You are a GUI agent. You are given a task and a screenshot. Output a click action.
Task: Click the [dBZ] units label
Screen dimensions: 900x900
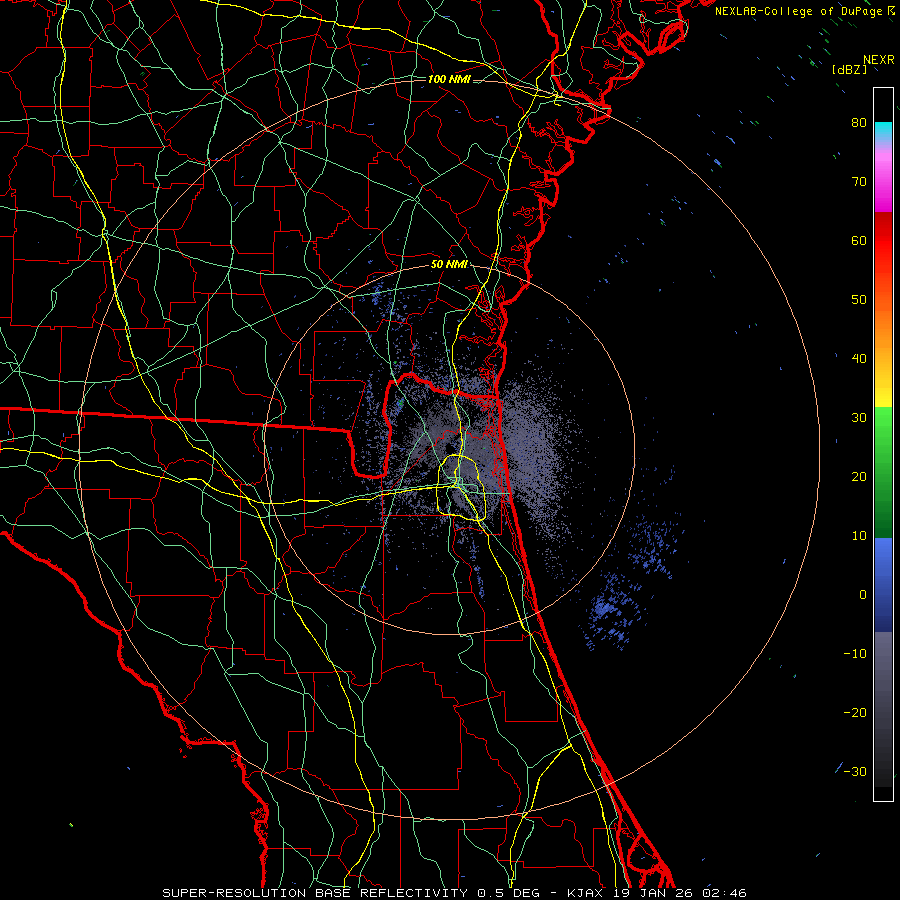coord(849,69)
